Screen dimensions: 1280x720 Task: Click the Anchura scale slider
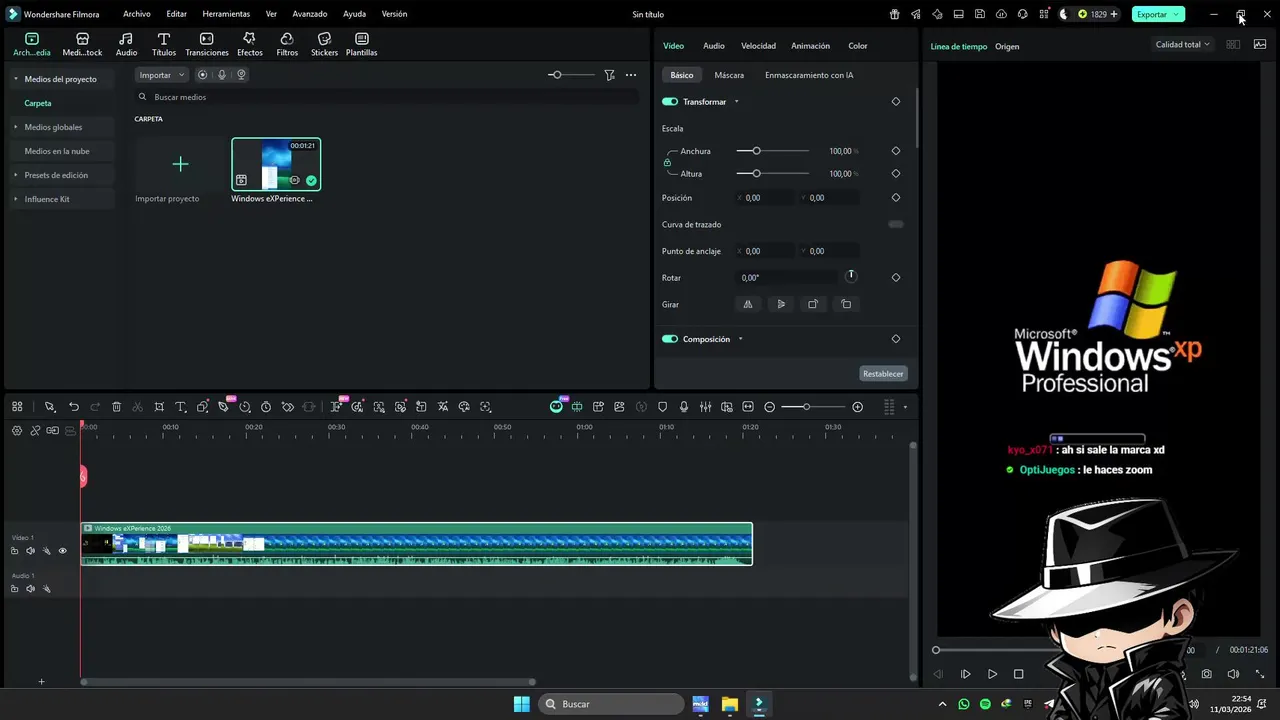(x=773, y=151)
